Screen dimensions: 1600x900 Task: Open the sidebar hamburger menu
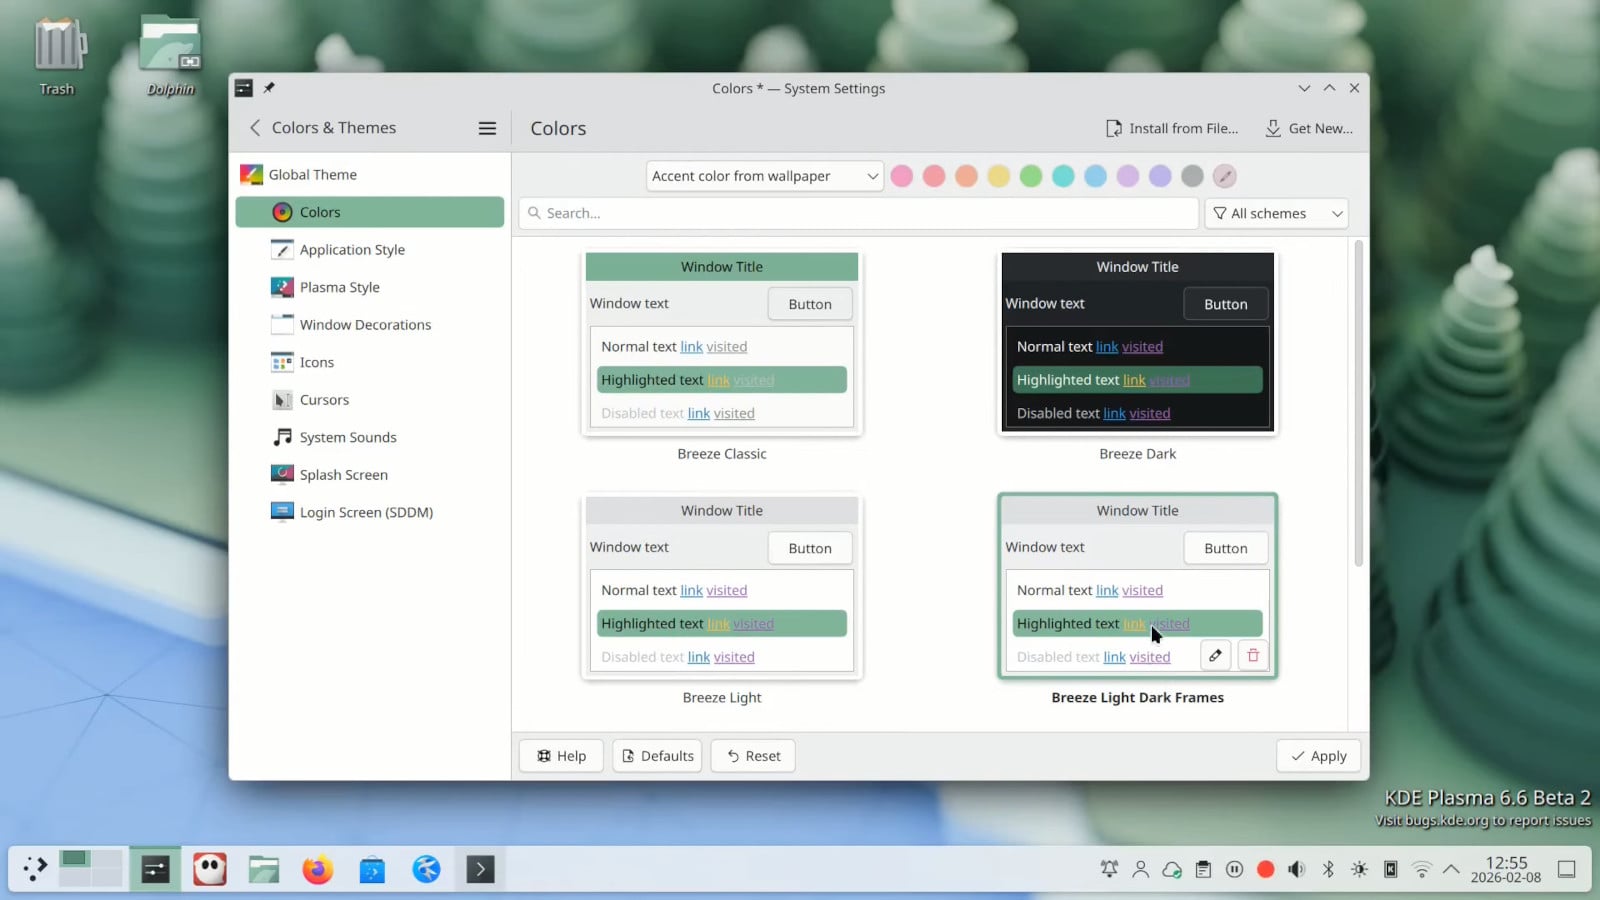point(487,128)
